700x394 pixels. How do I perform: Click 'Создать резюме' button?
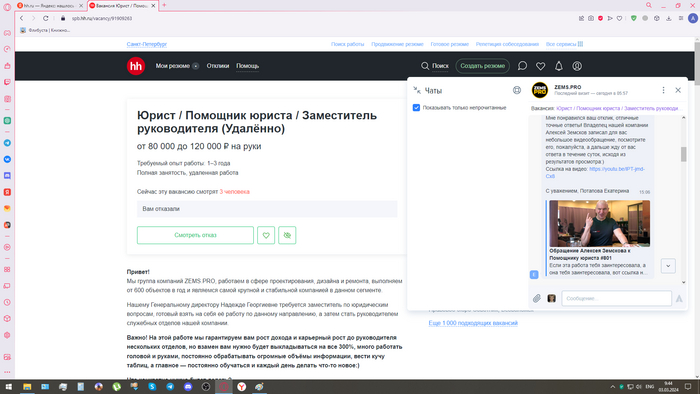[483, 66]
